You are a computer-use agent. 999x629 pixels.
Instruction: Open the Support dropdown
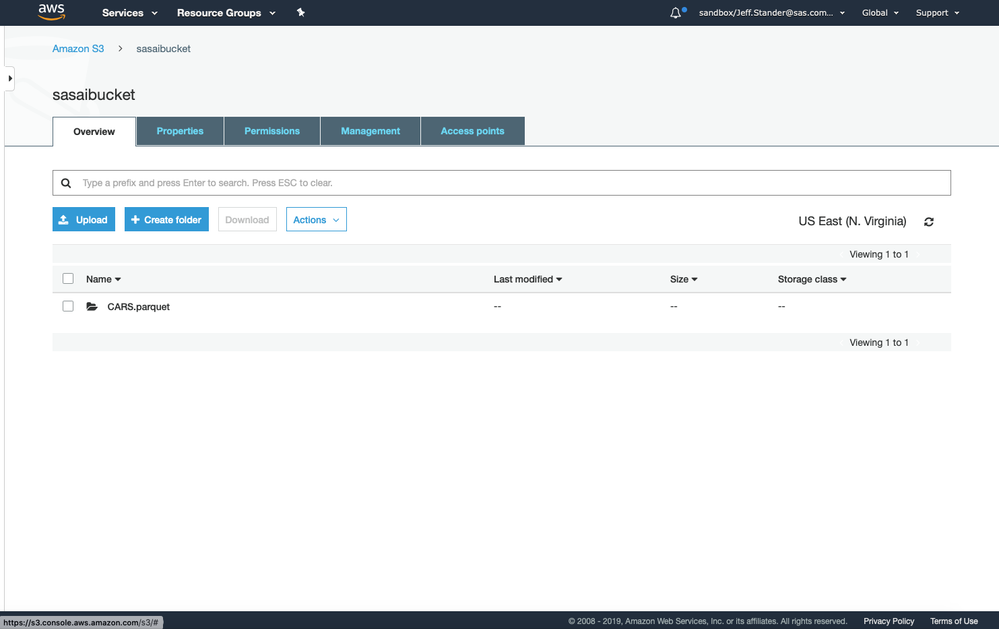(937, 13)
